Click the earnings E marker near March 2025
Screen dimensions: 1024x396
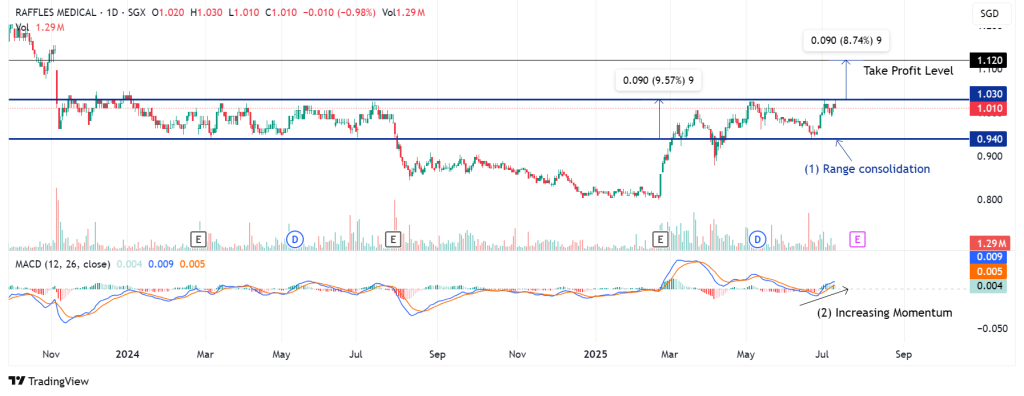click(x=661, y=239)
